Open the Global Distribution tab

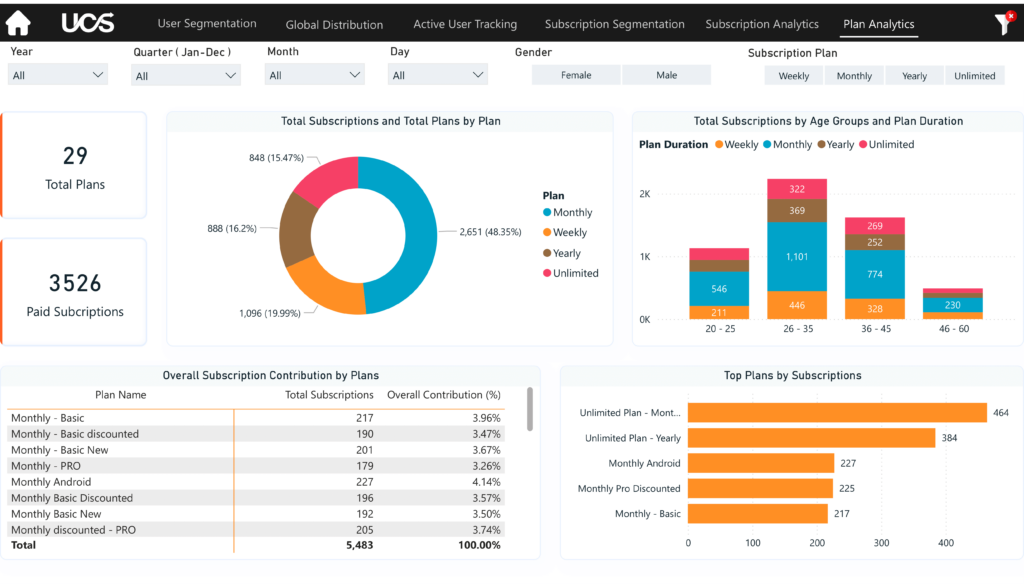(x=334, y=25)
